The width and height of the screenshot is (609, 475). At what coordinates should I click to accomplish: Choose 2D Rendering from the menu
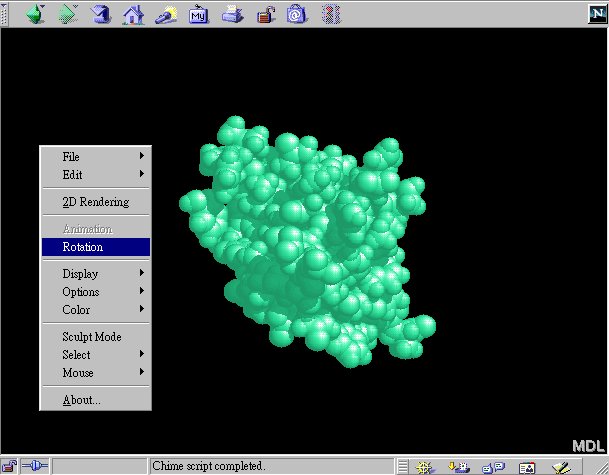coord(96,202)
